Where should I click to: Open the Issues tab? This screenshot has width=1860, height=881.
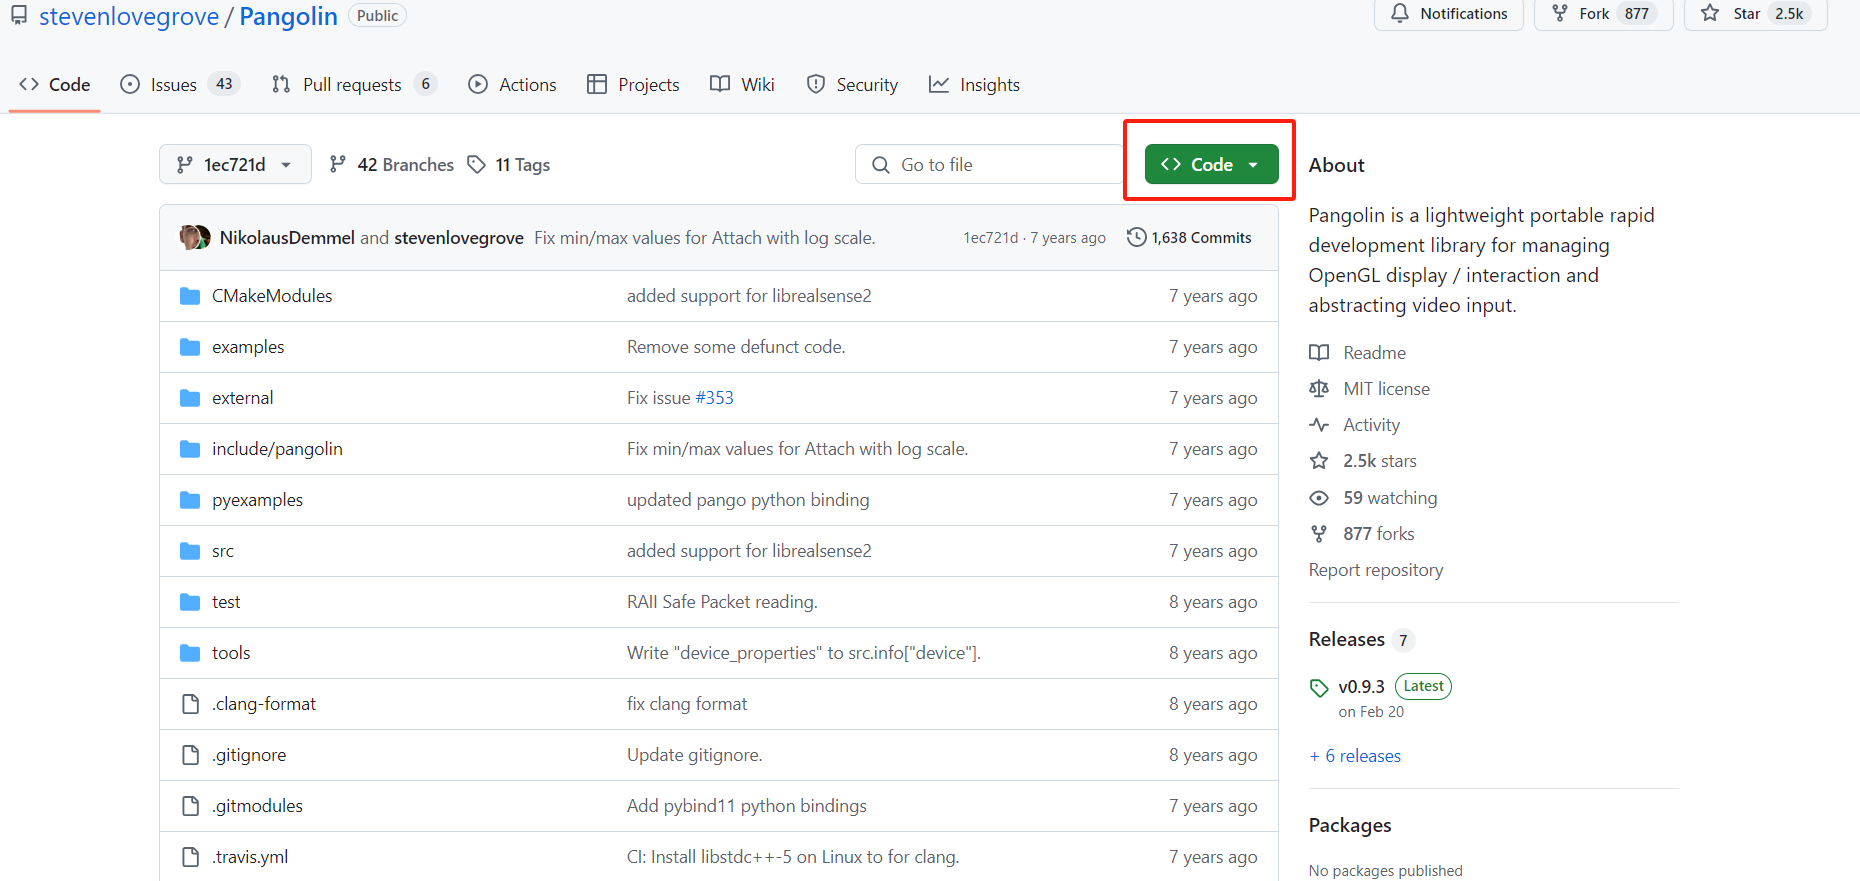(x=180, y=85)
